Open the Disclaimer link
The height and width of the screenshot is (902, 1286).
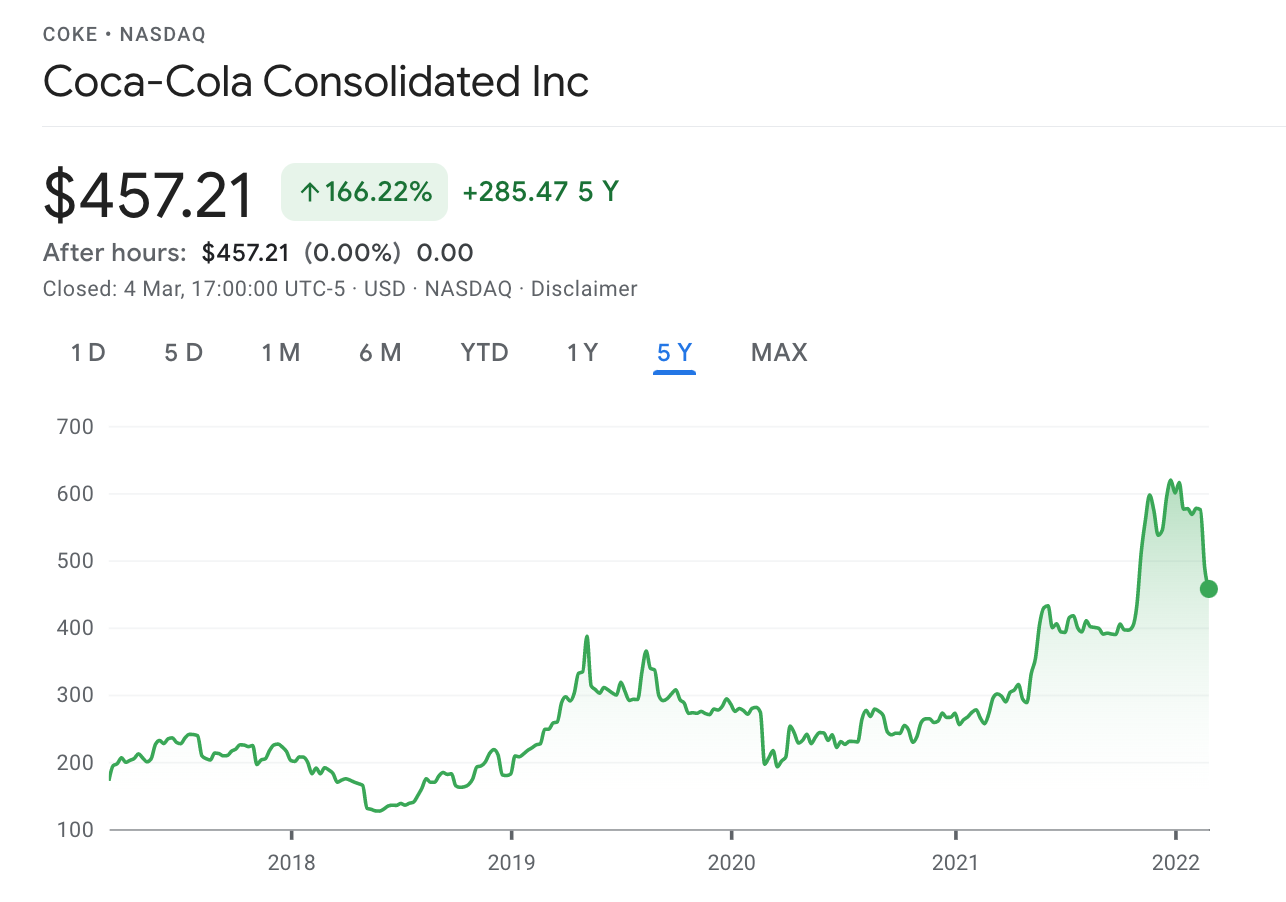[584, 289]
